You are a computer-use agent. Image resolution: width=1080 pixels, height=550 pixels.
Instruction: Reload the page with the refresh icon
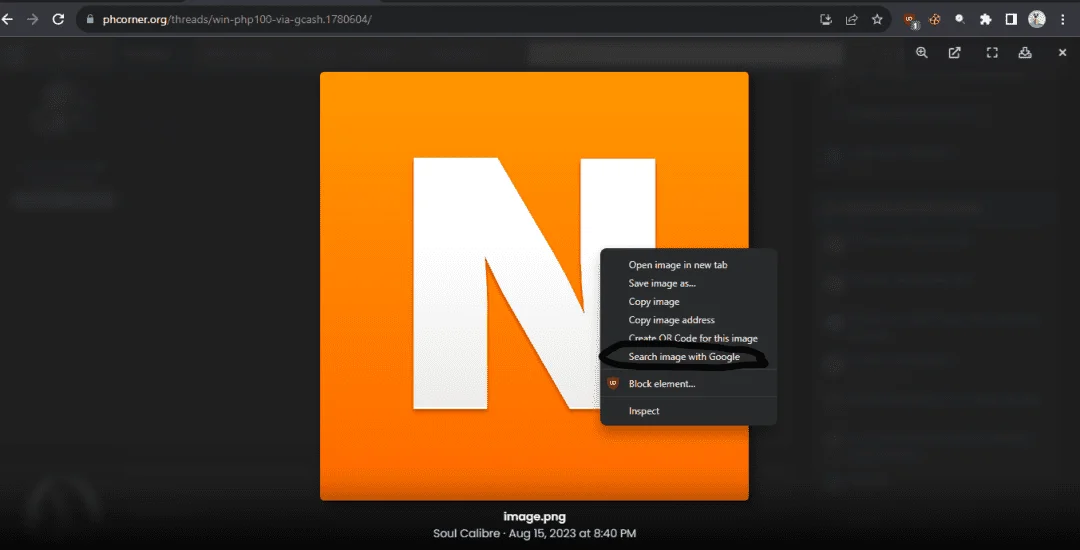click(x=59, y=19)
